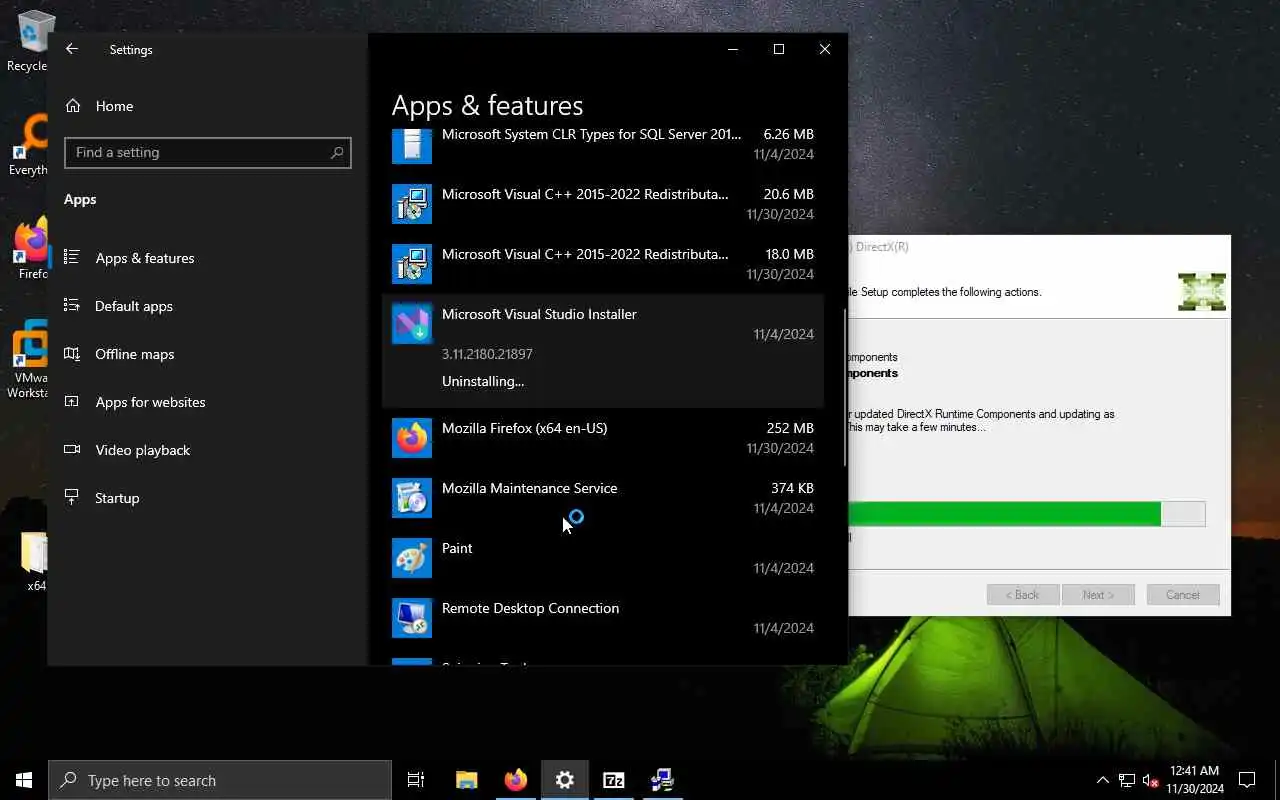This screenshot has height=800, width=1280.
Task: Click the Offline maps sidebar icon
Action: (72, 353)
